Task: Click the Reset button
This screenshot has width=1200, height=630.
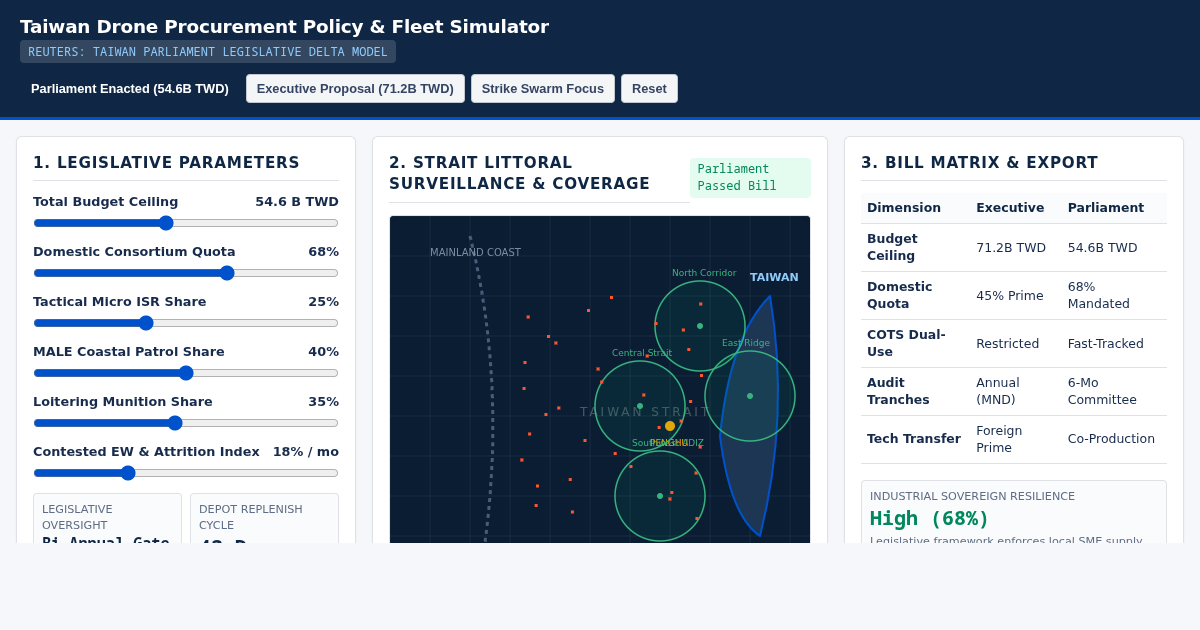Action: [649, 88]
